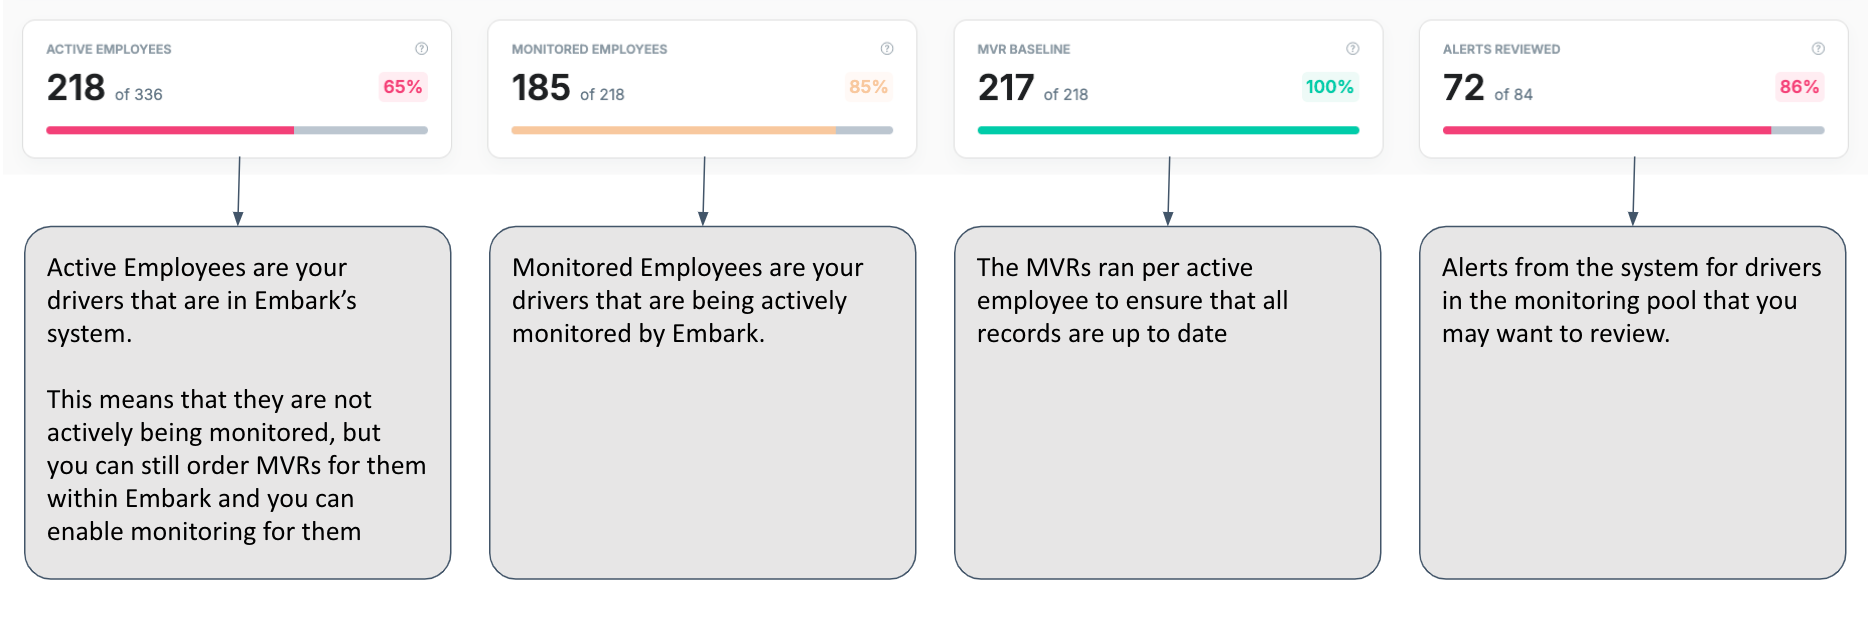Image resolution: width=1868 pixels, height=624 pixels.
Task: Open the Monitored Employees card title
Action: tap(589, 49)
